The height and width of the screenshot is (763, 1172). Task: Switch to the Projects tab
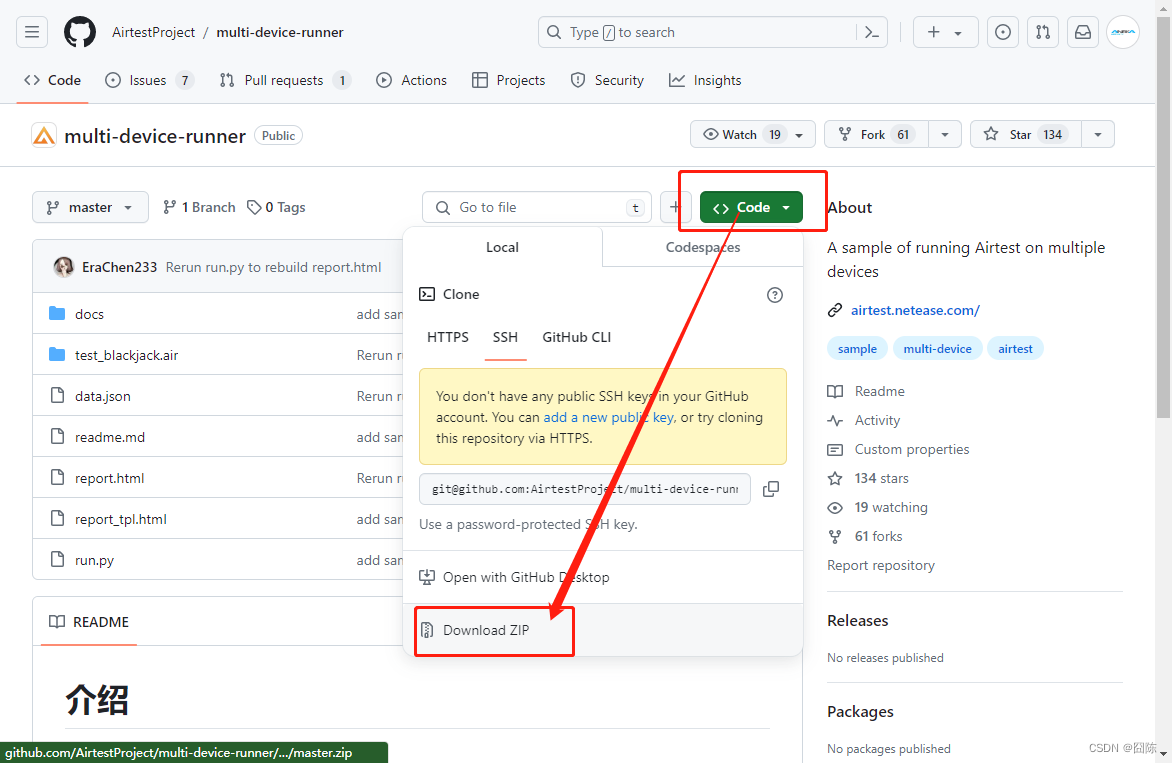point(508,80)
